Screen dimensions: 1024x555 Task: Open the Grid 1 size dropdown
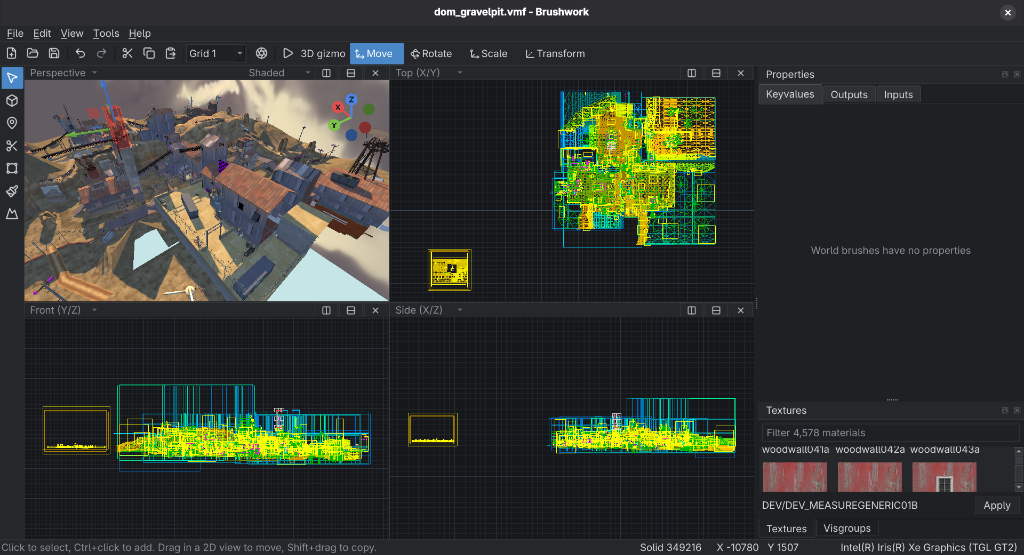pos(216,54)
